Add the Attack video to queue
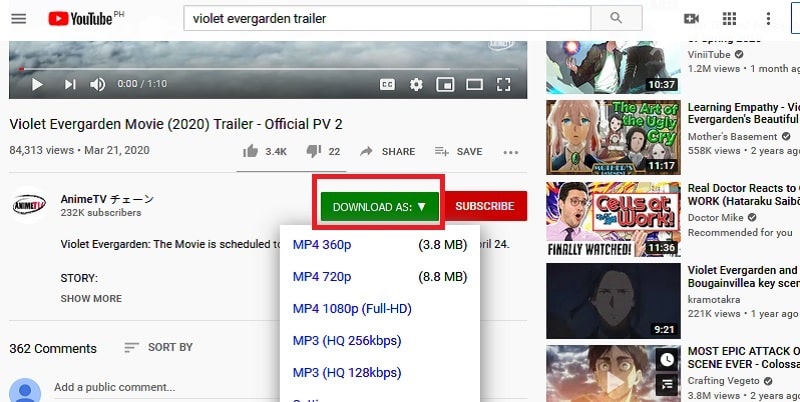 pyautogui.click(x=667, y=385)
